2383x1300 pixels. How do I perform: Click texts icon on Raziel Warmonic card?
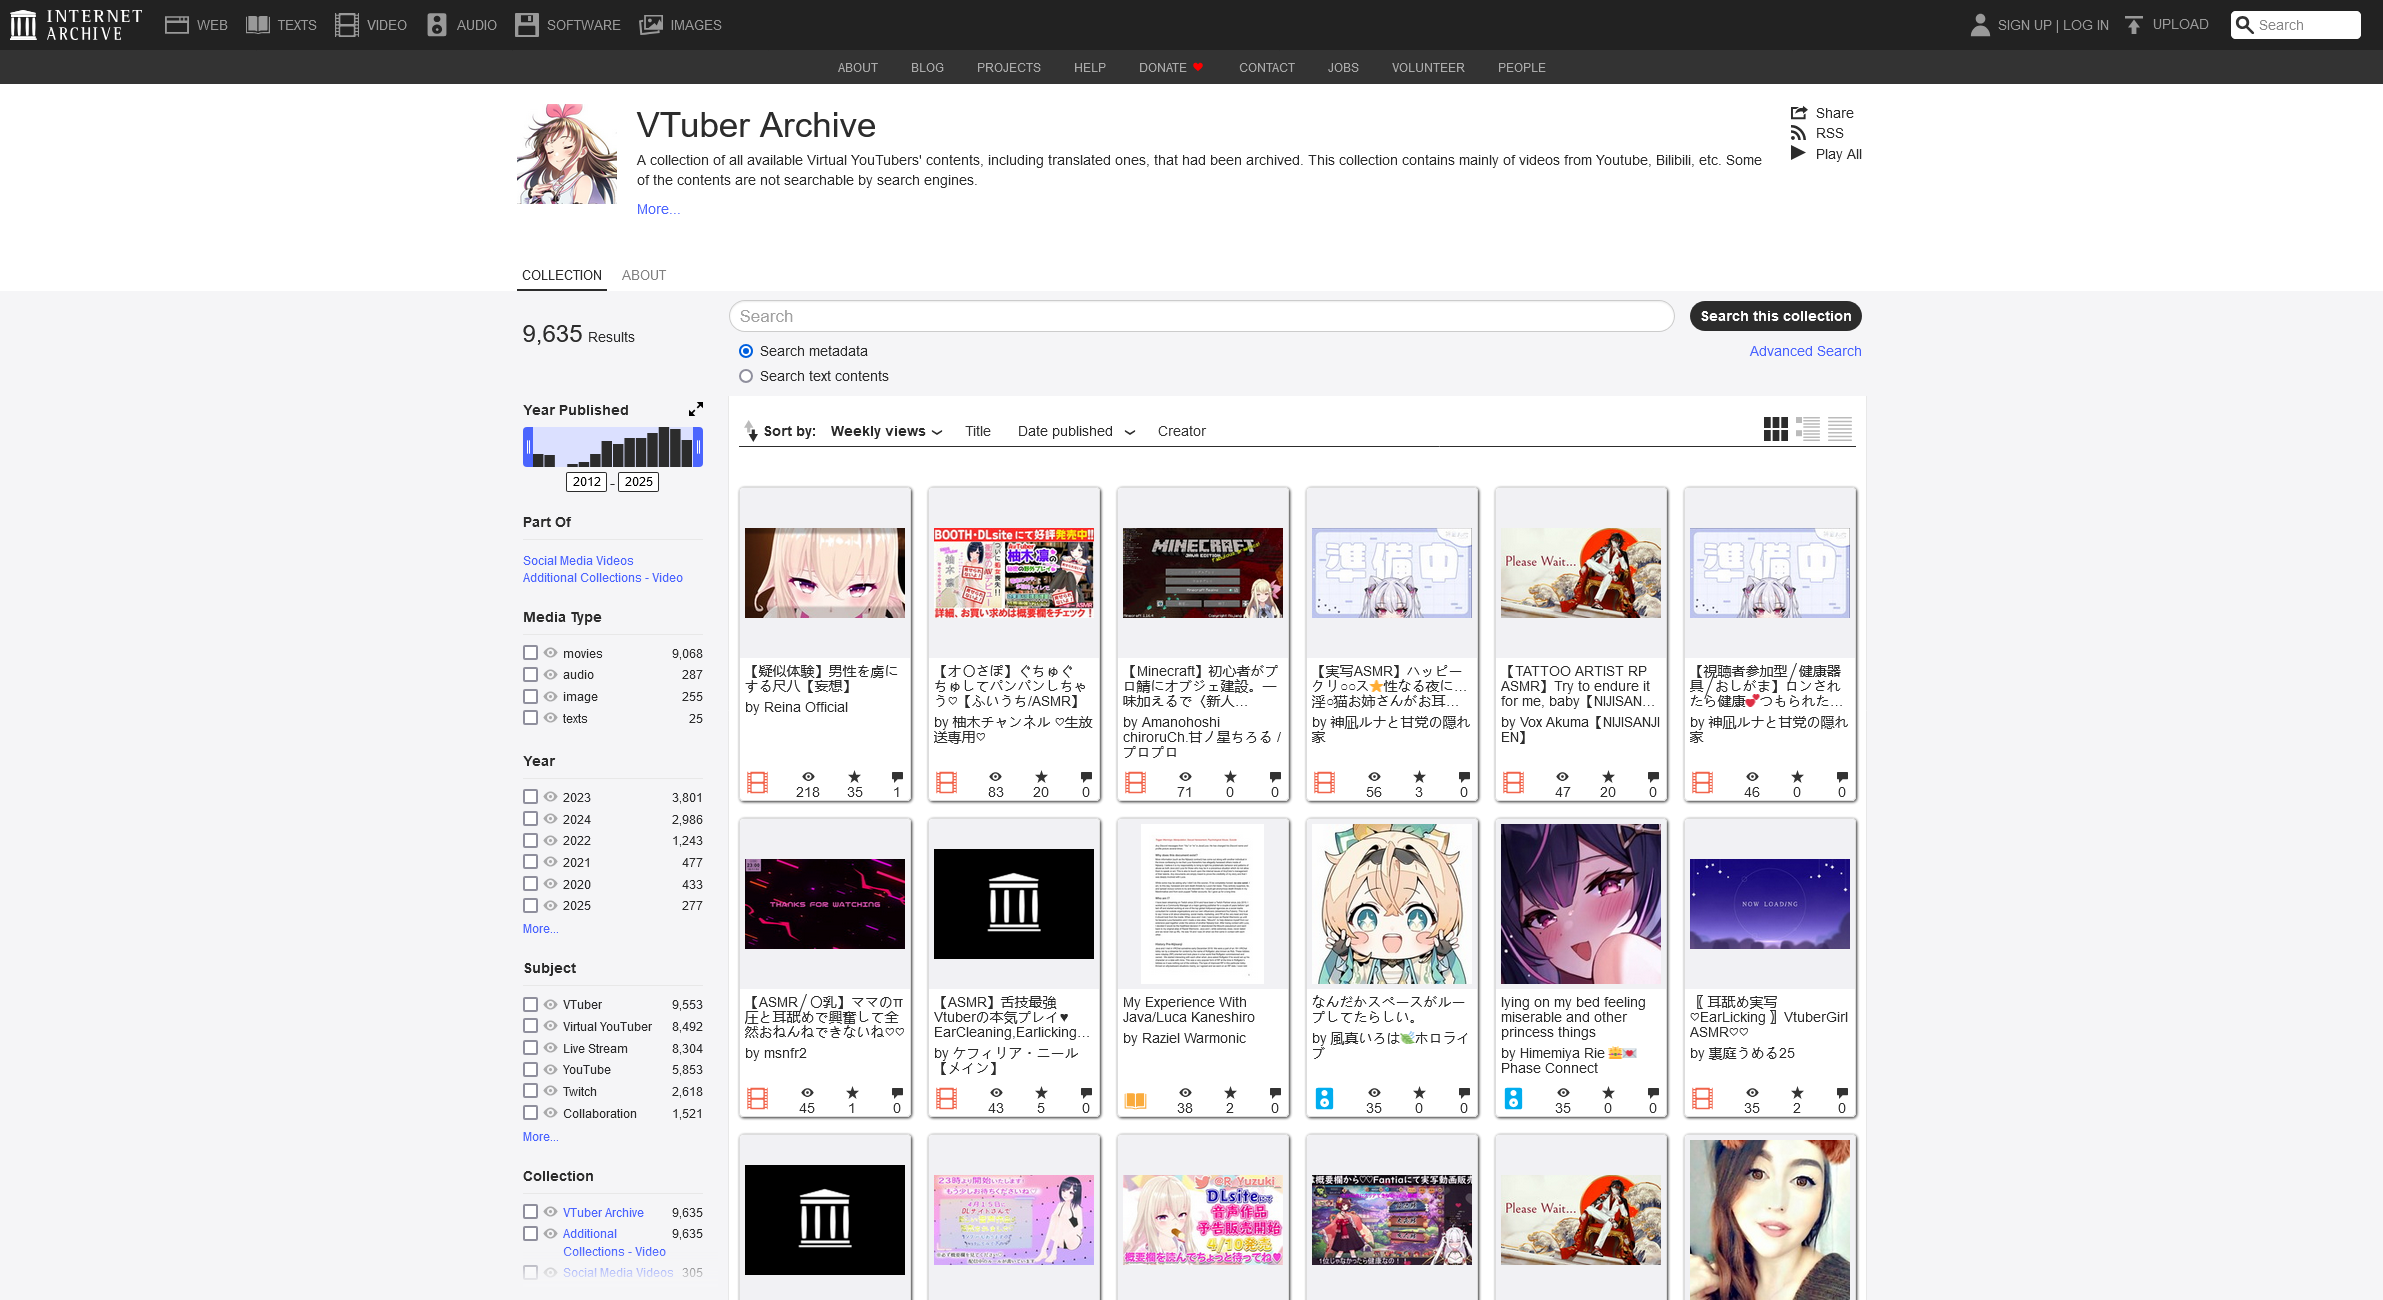click(x=1135, y=1100)
